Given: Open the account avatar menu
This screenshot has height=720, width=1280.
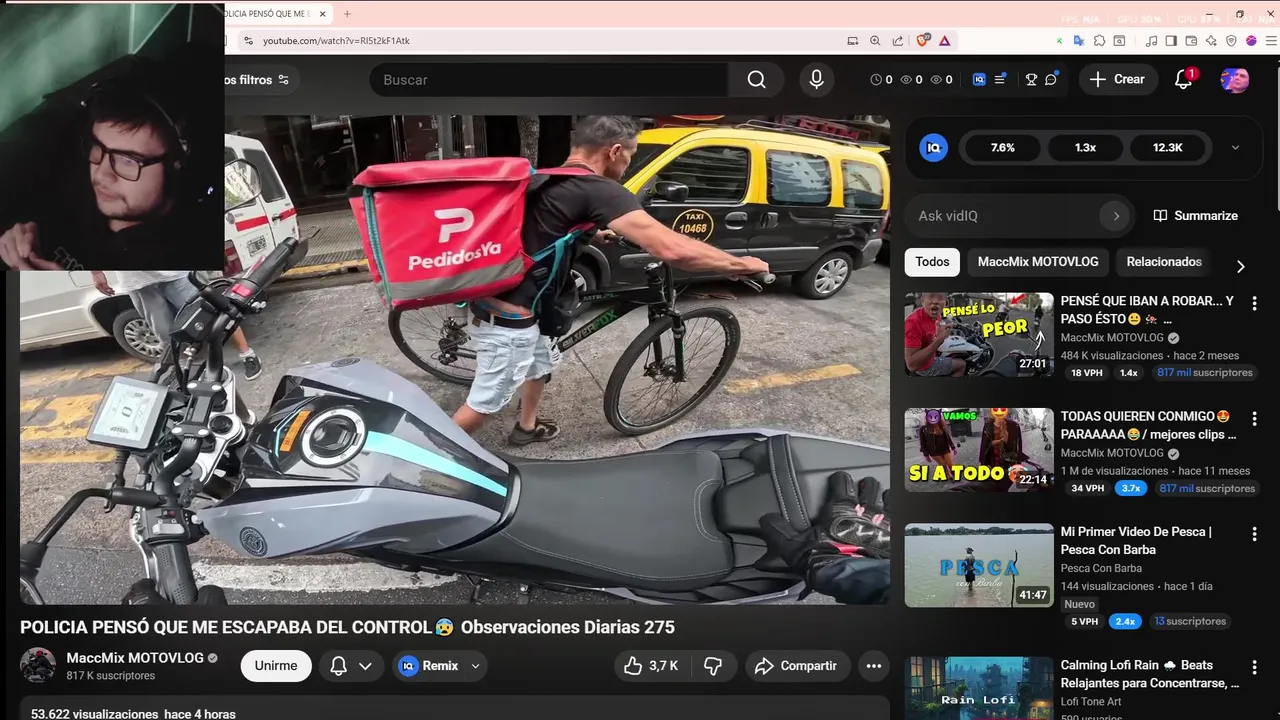Looking at the screenshot, I should (x=1235, y=80).
